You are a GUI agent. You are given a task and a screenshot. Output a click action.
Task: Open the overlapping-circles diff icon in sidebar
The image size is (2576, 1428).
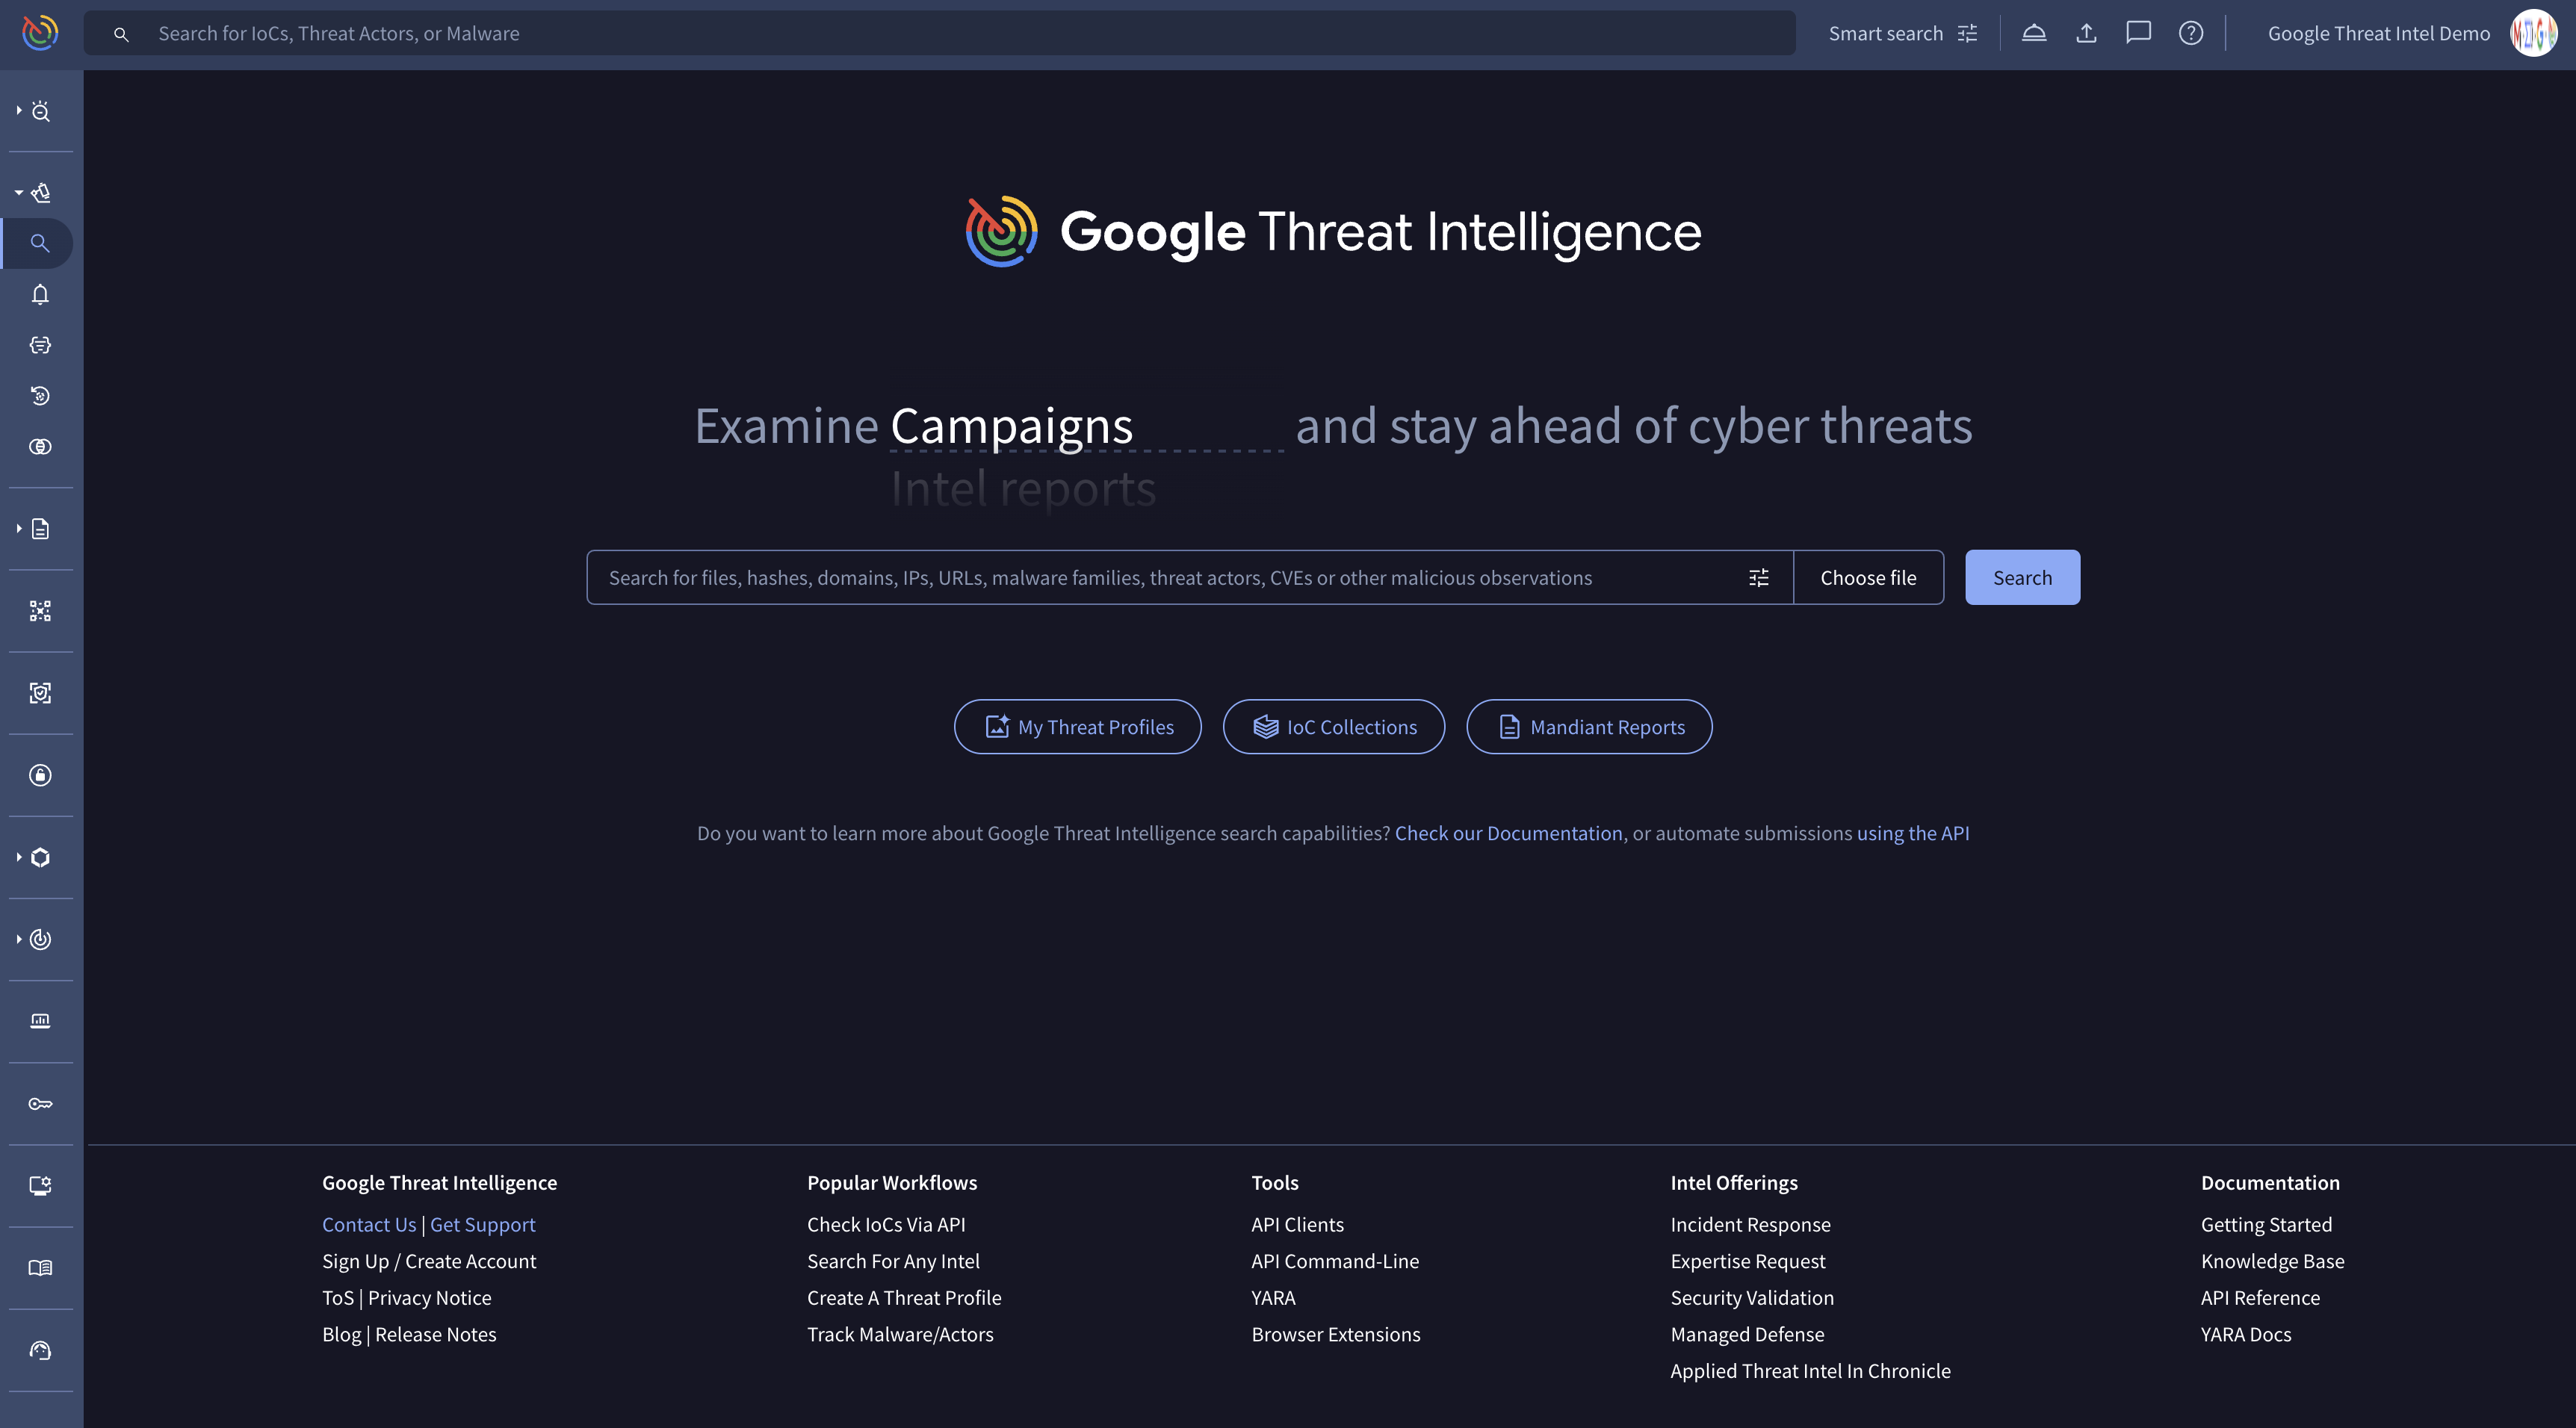pyautogui.click(x=40, y=447)
